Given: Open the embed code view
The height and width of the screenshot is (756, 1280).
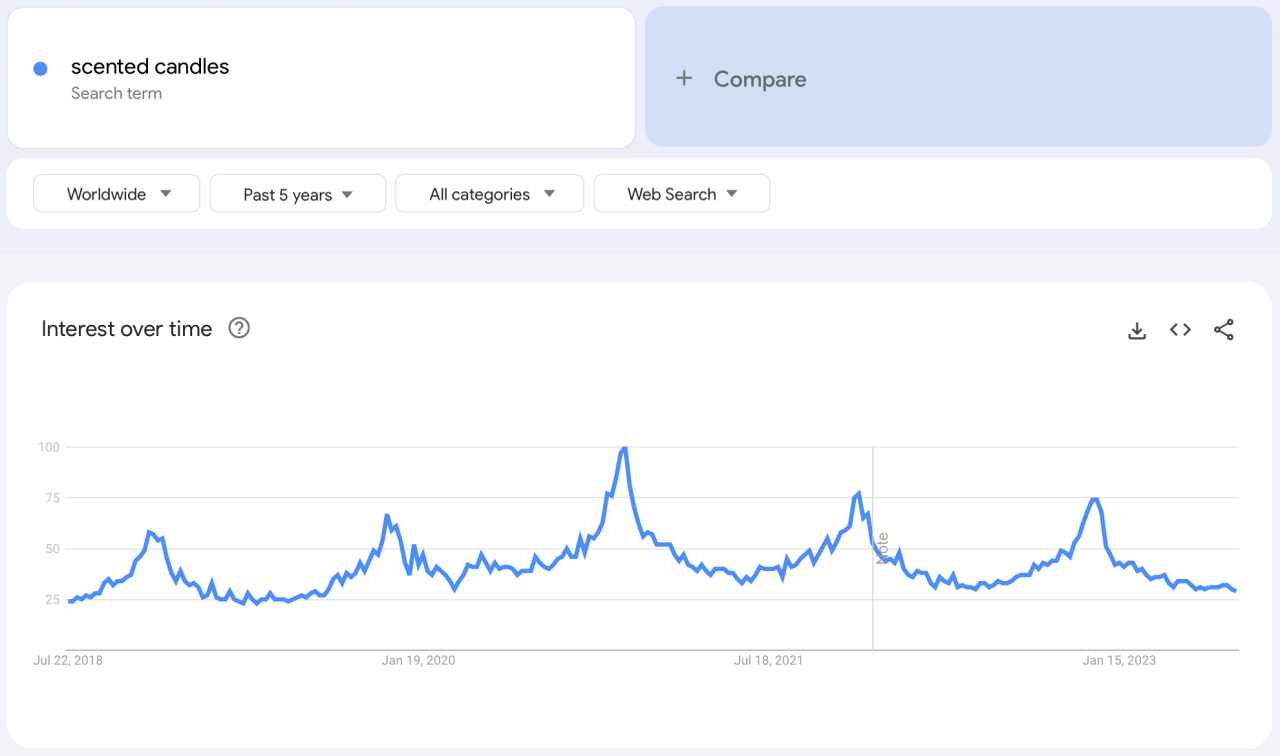Looking at the screenshot, I should 1180,329.
